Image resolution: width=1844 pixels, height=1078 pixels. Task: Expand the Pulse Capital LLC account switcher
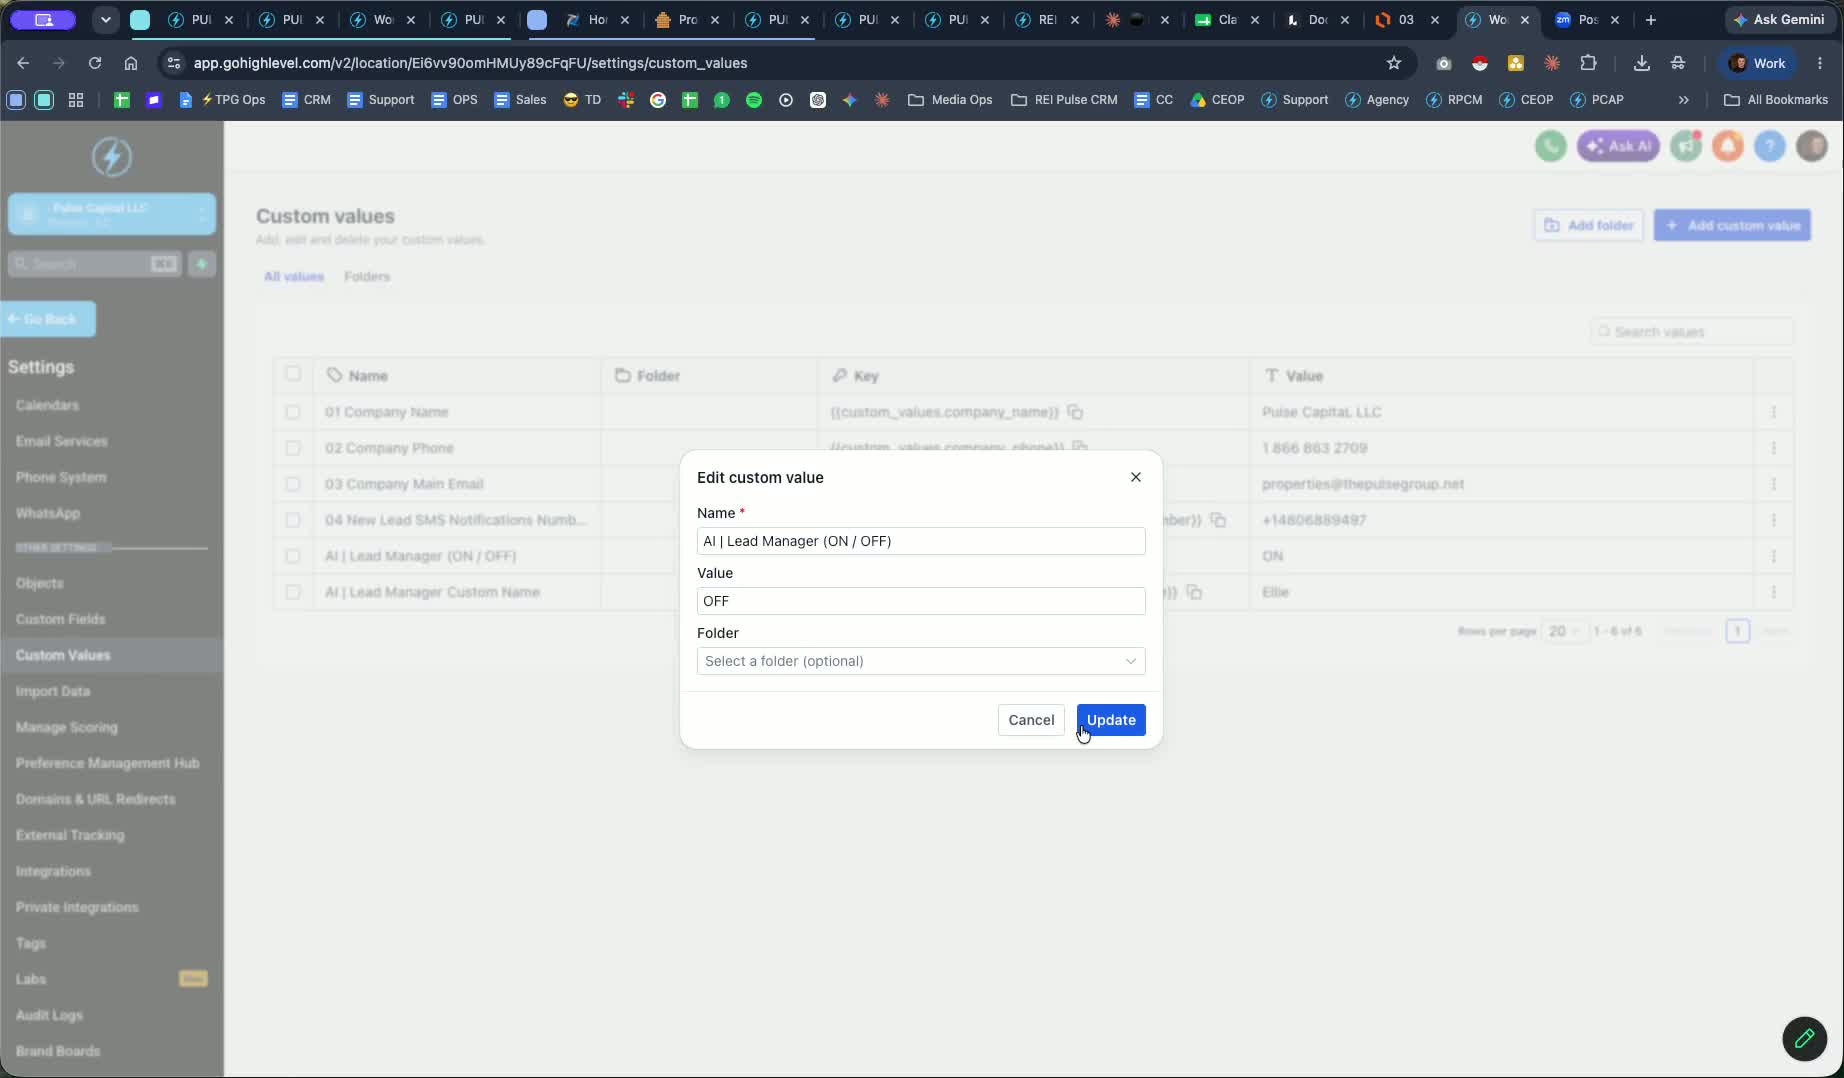click(x=112, y=214)
